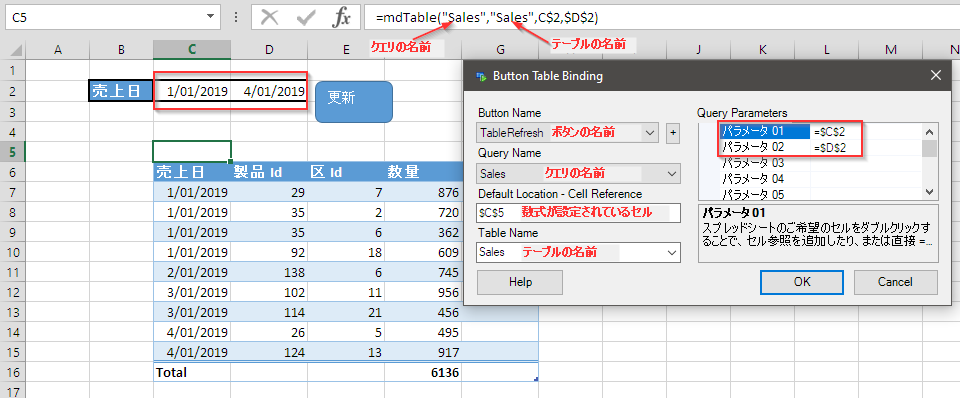
Task: Open the Button Name dropdown
Action: 649,133
